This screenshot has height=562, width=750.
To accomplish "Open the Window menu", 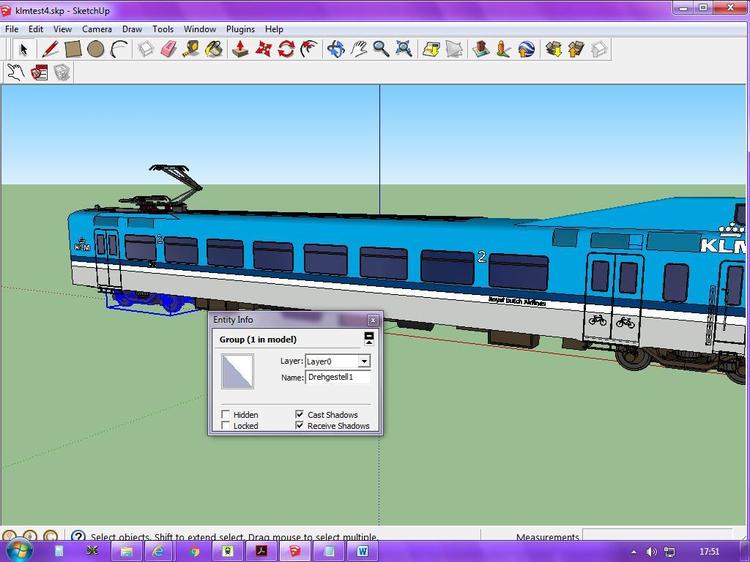I will (200, 29).
